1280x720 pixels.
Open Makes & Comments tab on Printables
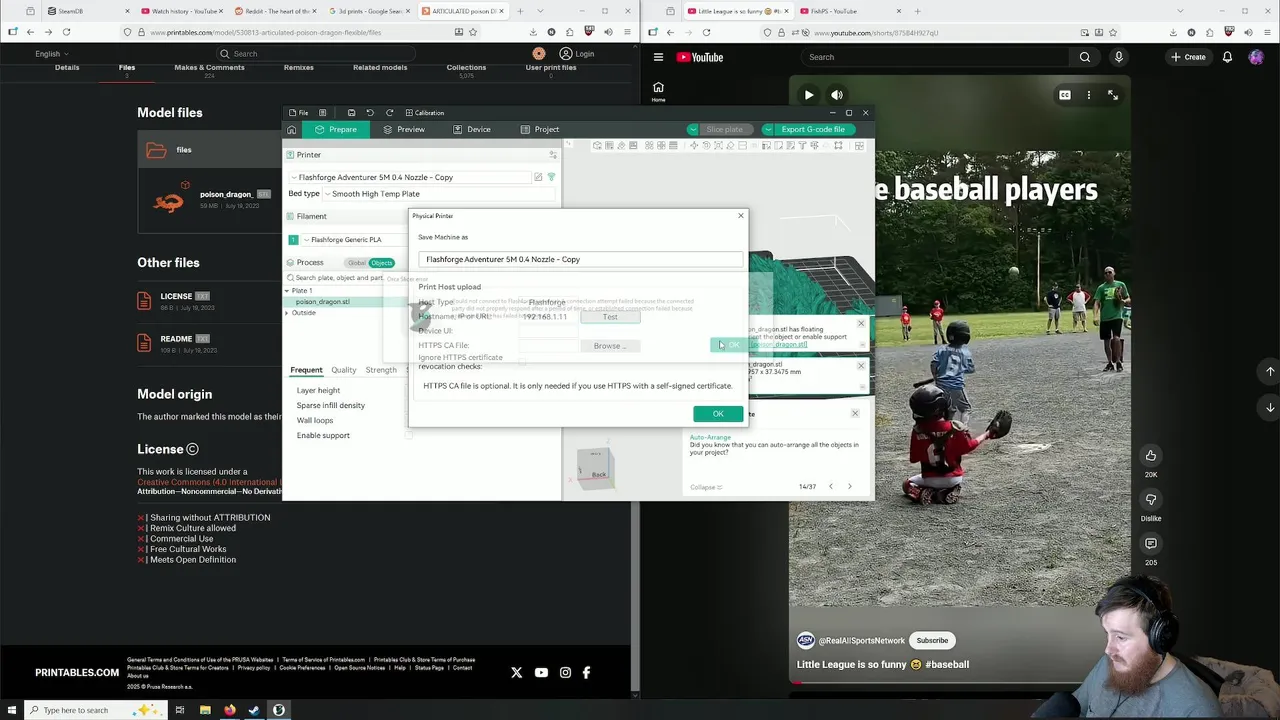point(209,68)
